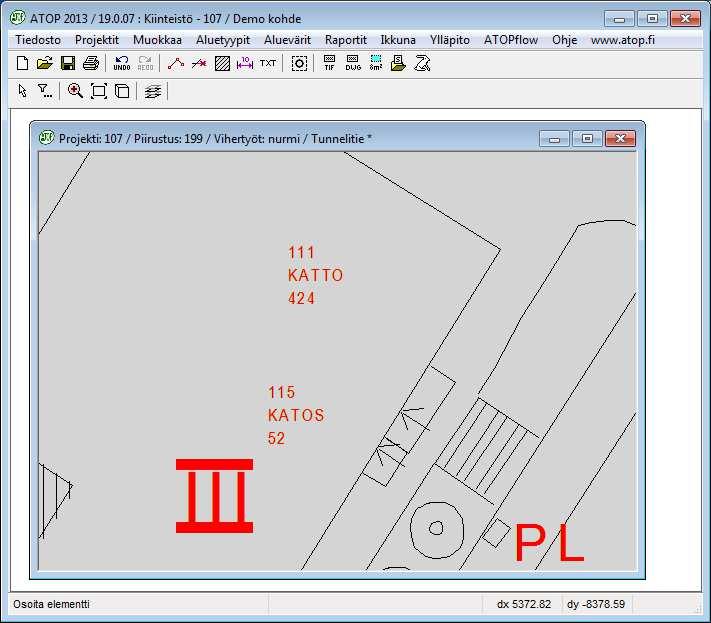Select the delete line point tool
The image size is (711, 623).
tap(199, 63)
